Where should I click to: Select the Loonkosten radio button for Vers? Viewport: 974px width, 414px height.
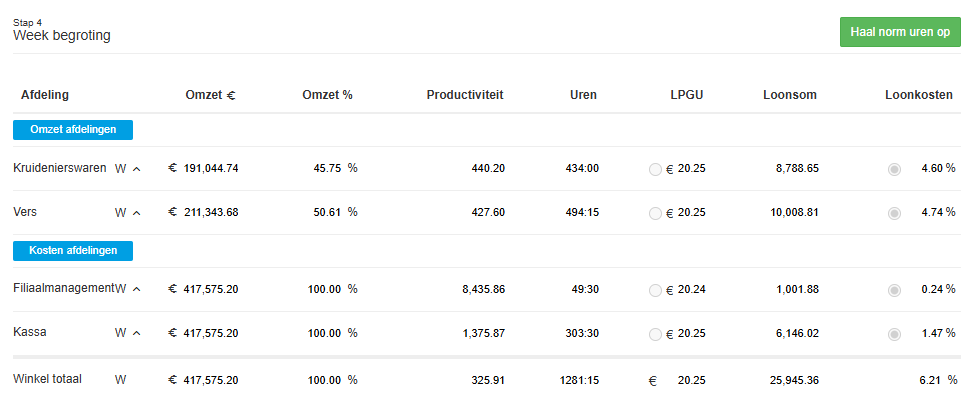point(894,213)
